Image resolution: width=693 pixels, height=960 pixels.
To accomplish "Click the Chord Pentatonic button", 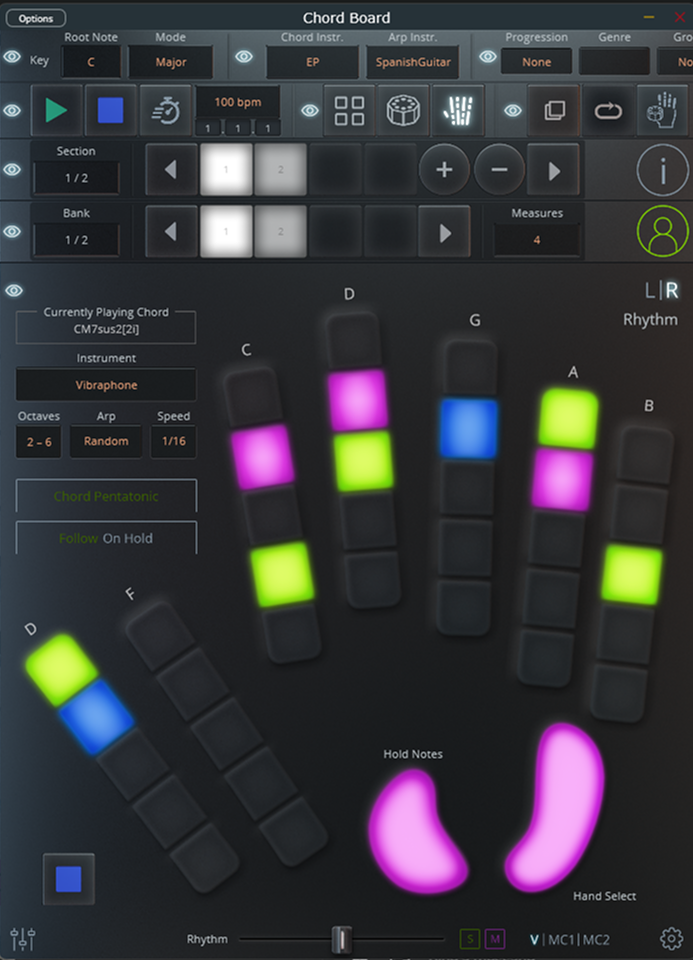I will coord(106,496).
